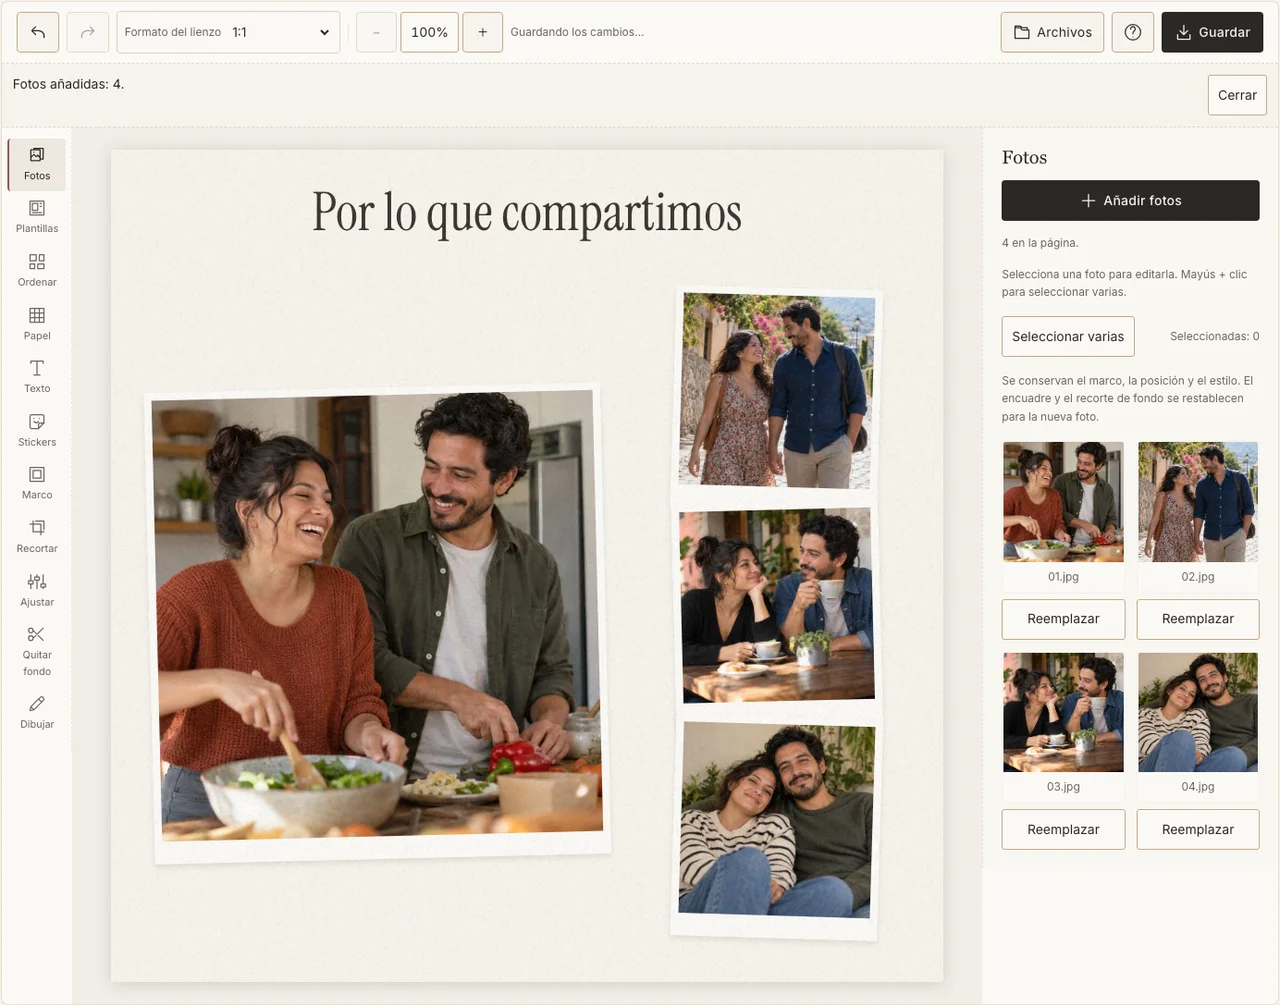Viewport: 1280px width, 1005px height.
Task: Zoom in with the plus button
Action: 482,32
